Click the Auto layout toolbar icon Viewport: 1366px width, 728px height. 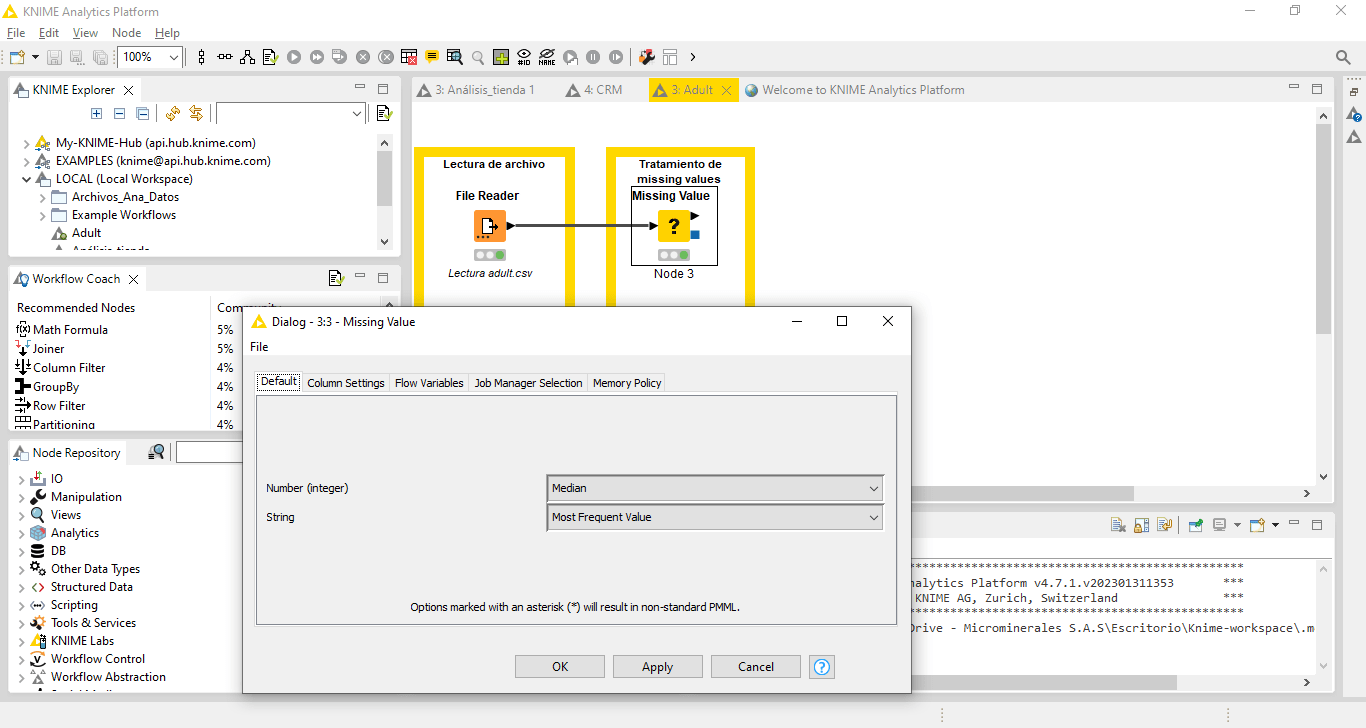click(247, 57)
